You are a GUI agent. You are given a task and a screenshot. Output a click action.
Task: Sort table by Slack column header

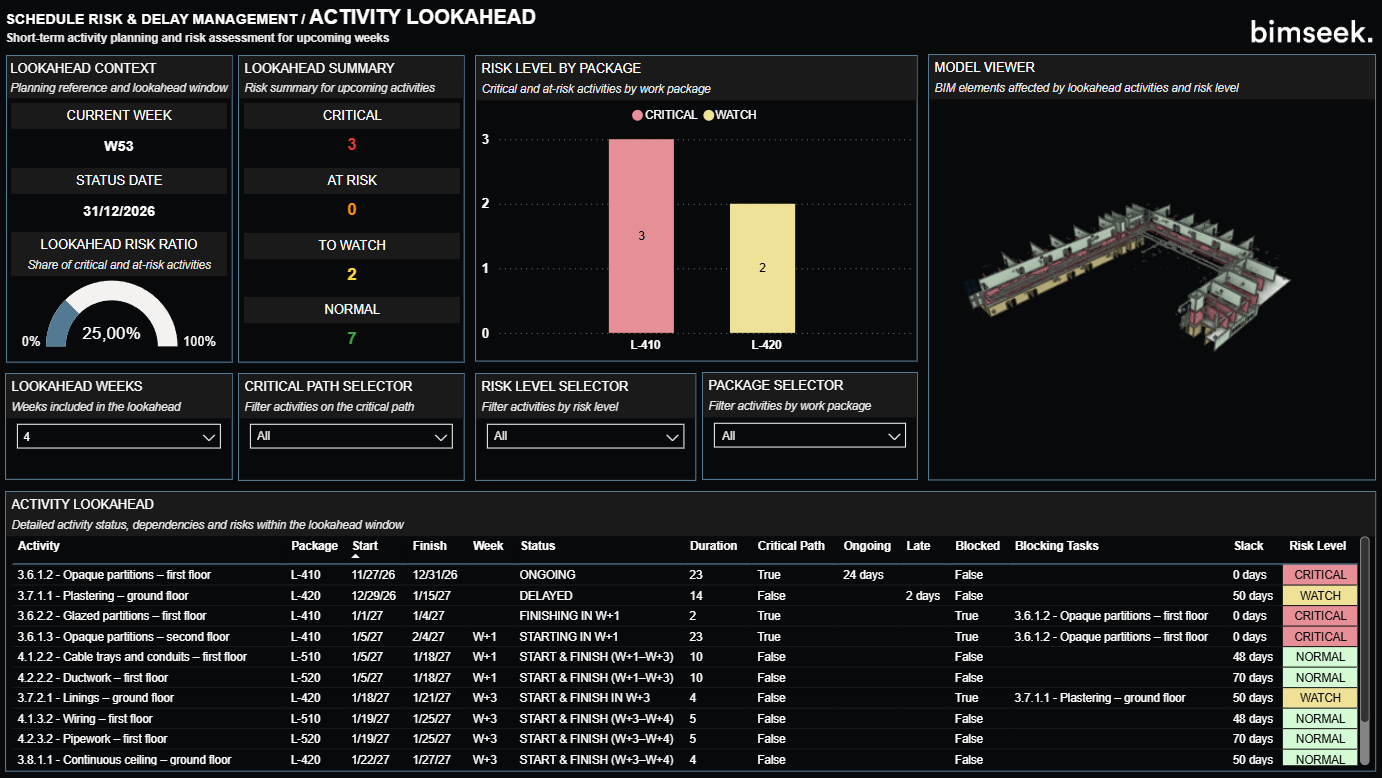click(1248, 546)
